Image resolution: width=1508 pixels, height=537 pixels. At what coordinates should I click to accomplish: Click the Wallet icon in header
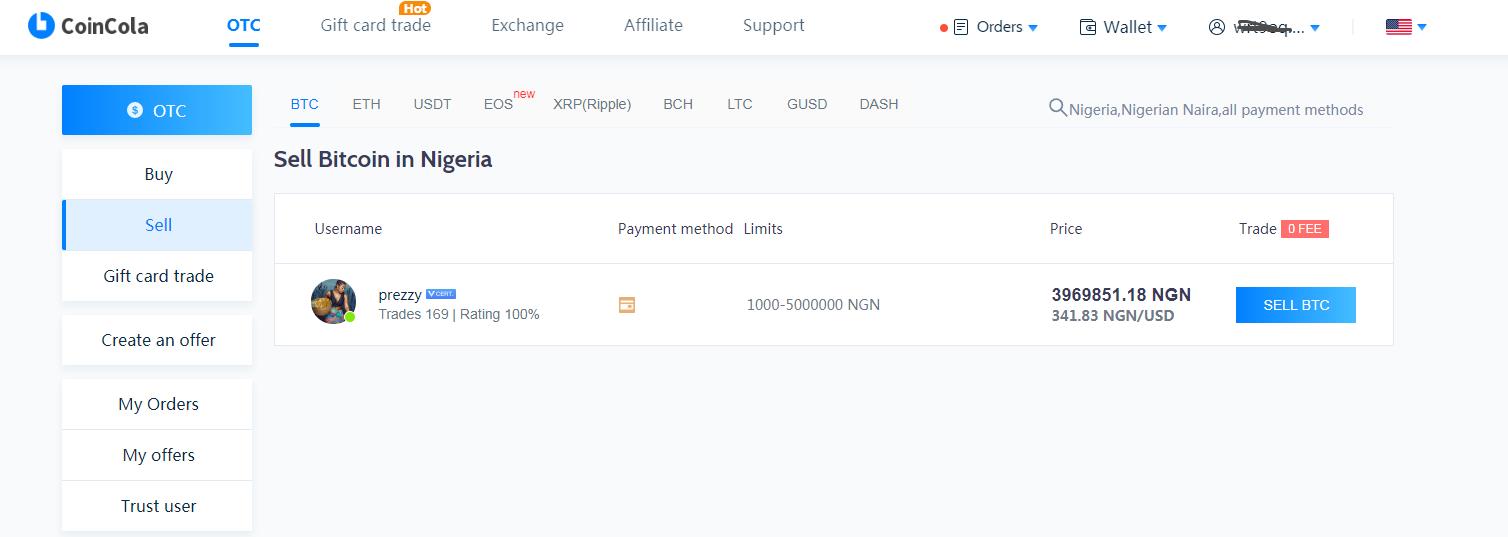click(x=1088, y=27)
